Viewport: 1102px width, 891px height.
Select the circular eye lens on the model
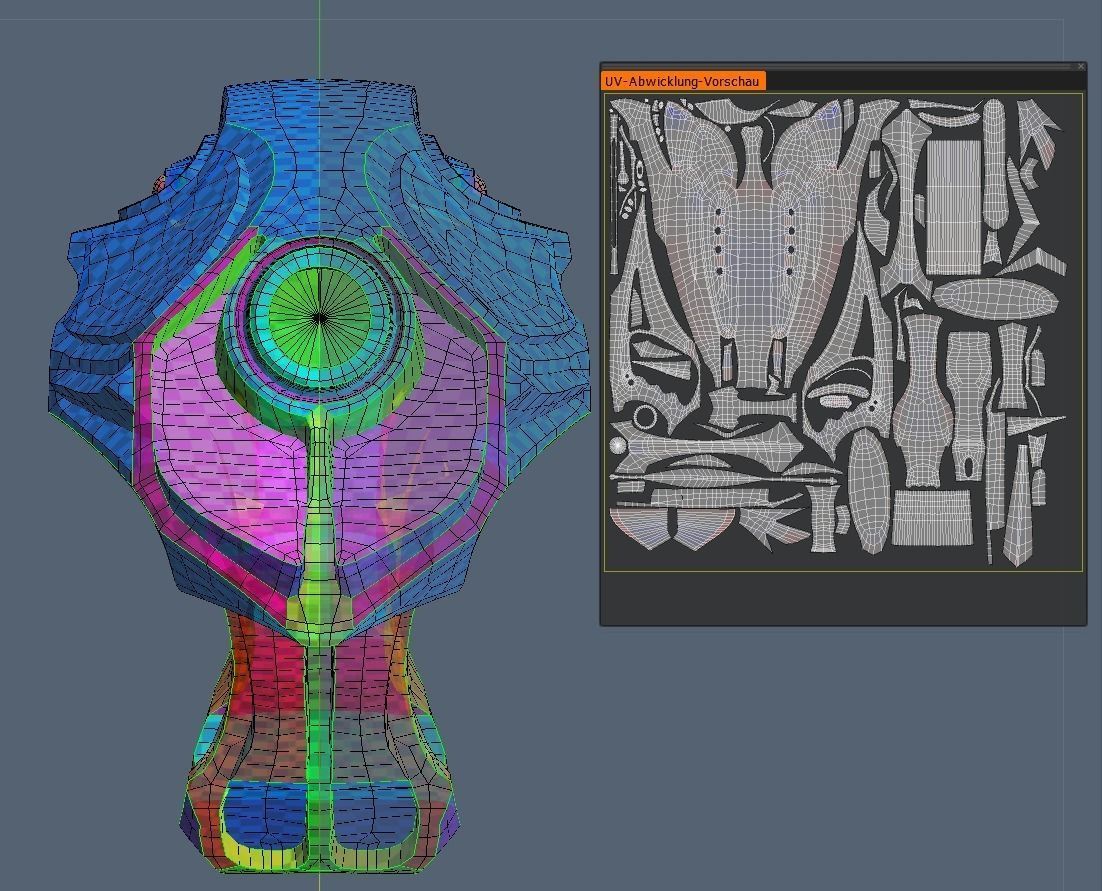coord(318,318)
